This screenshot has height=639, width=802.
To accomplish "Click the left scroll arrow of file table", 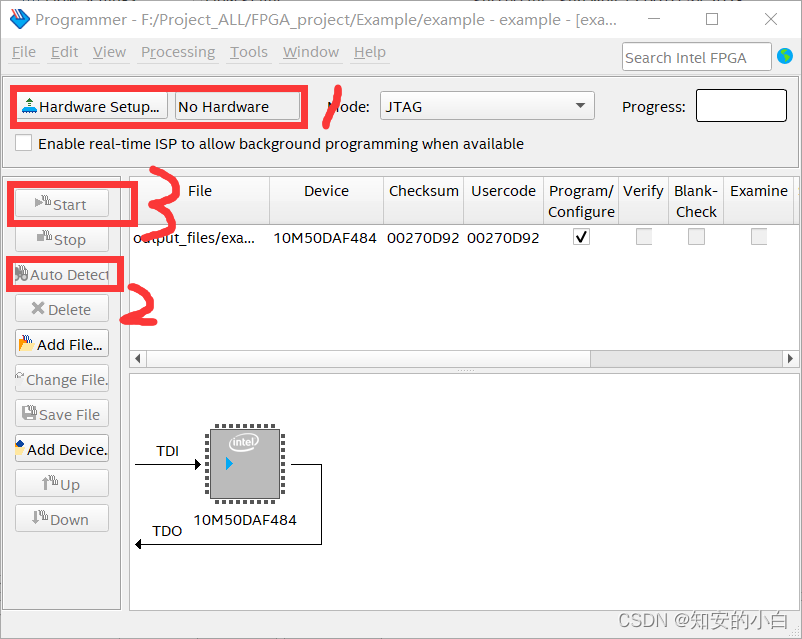I will (138, 359).
